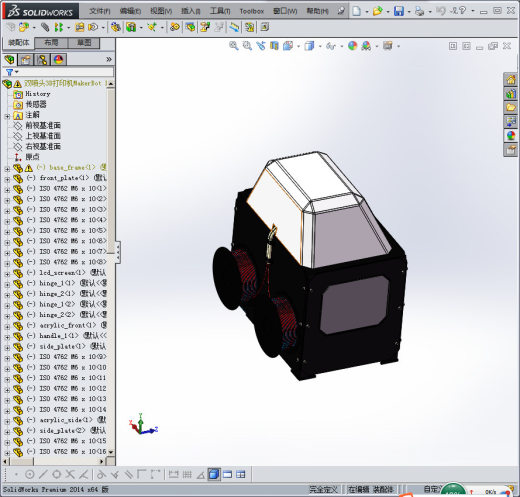This screenshot has height=497, width=520.
Task: Select the Move Component tool
Action: [93, 27]
